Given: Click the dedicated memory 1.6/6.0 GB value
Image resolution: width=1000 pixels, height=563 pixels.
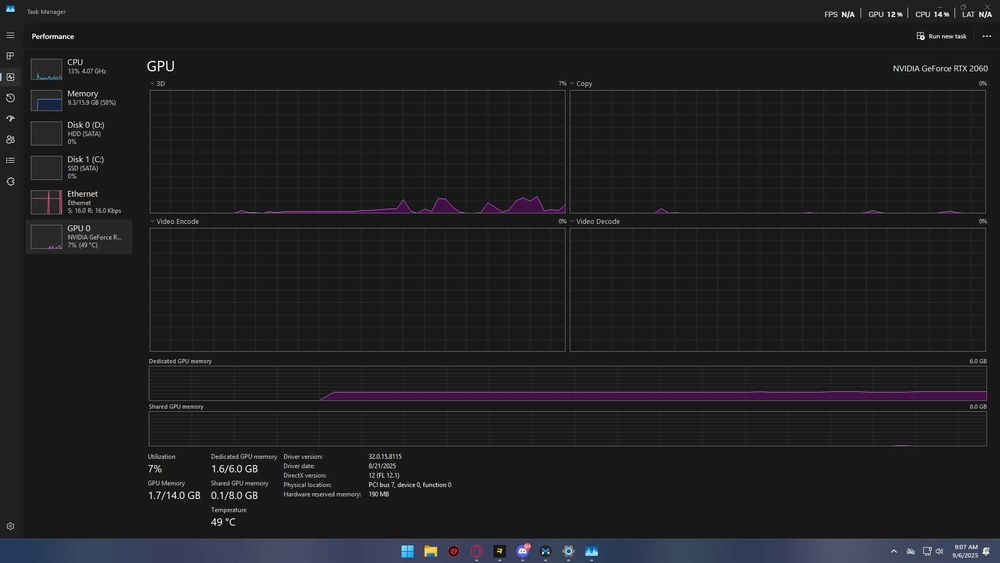Looking at the screenshot, I should (x=235, y=469).
